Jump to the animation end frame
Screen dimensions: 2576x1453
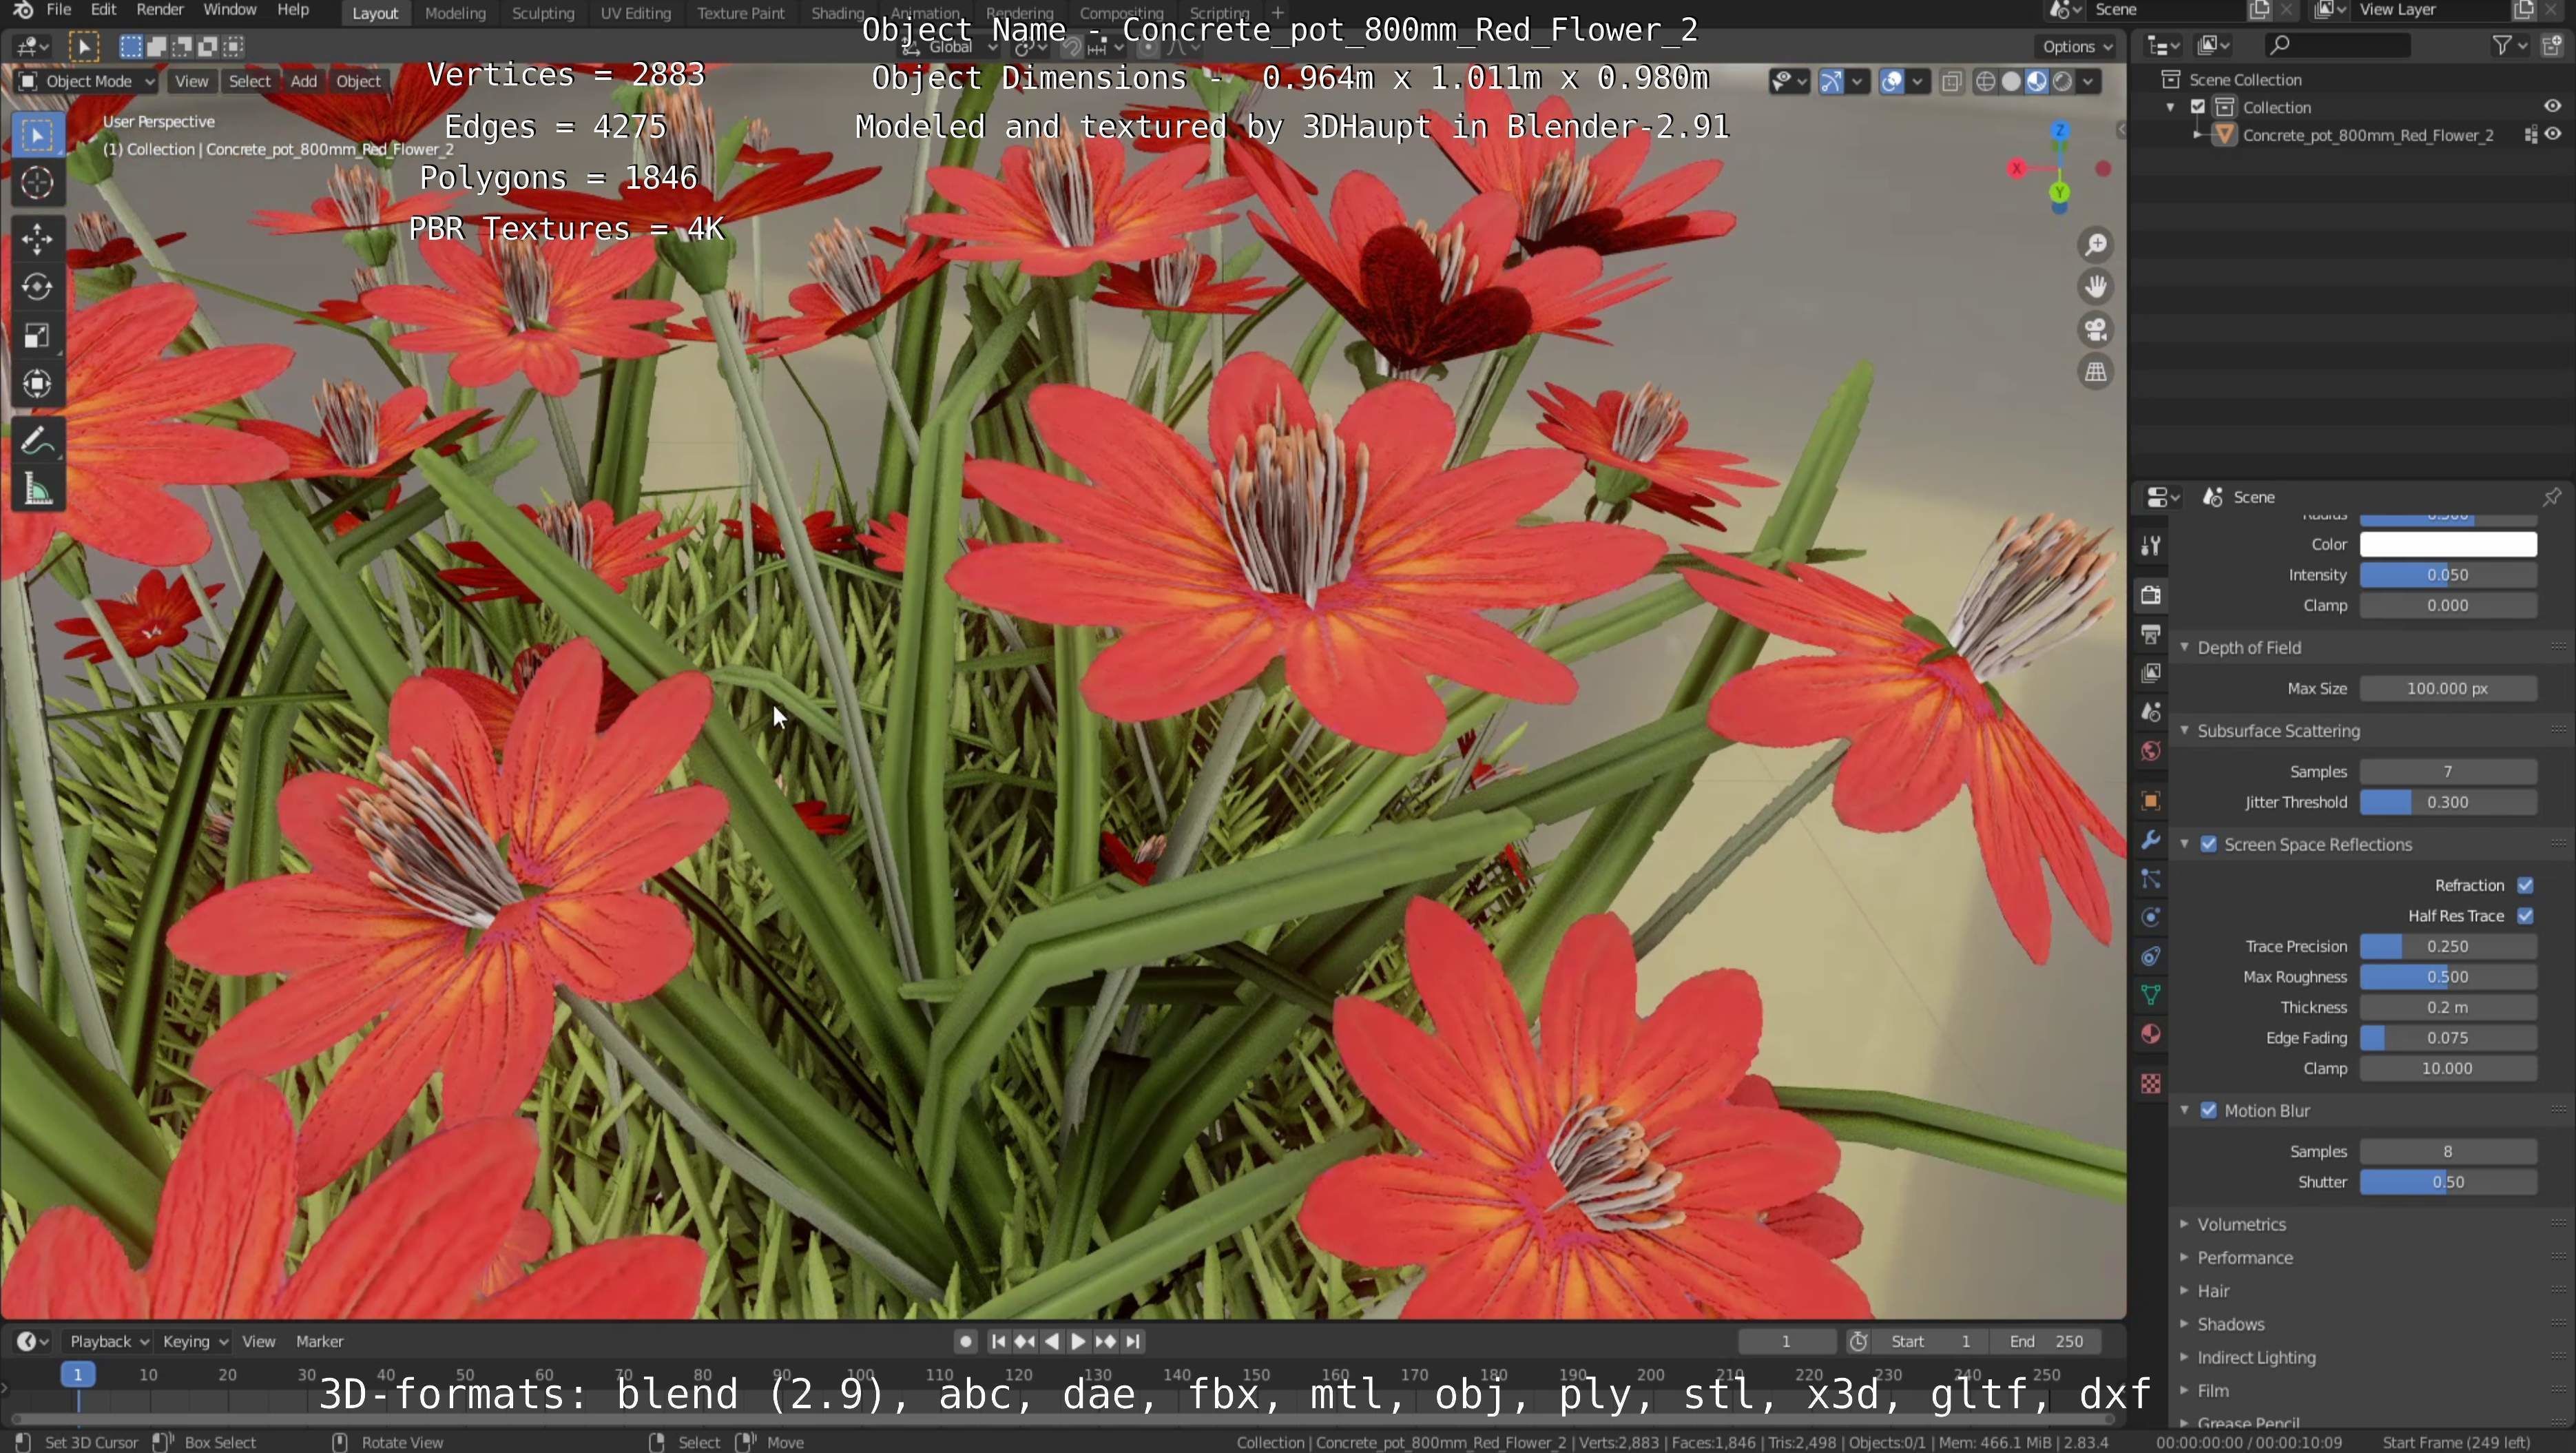[x=1133, y=1342]
